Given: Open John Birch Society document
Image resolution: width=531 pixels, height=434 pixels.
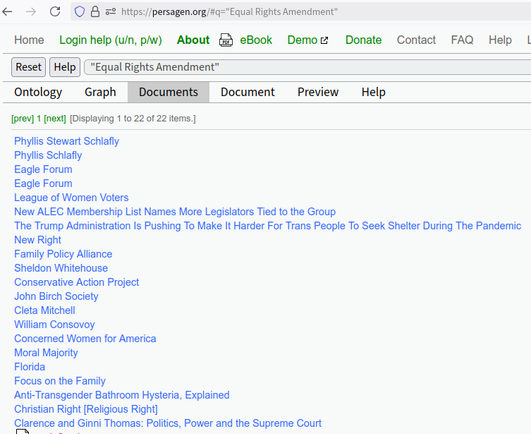Looking at the screenshot, I should 56,296.
